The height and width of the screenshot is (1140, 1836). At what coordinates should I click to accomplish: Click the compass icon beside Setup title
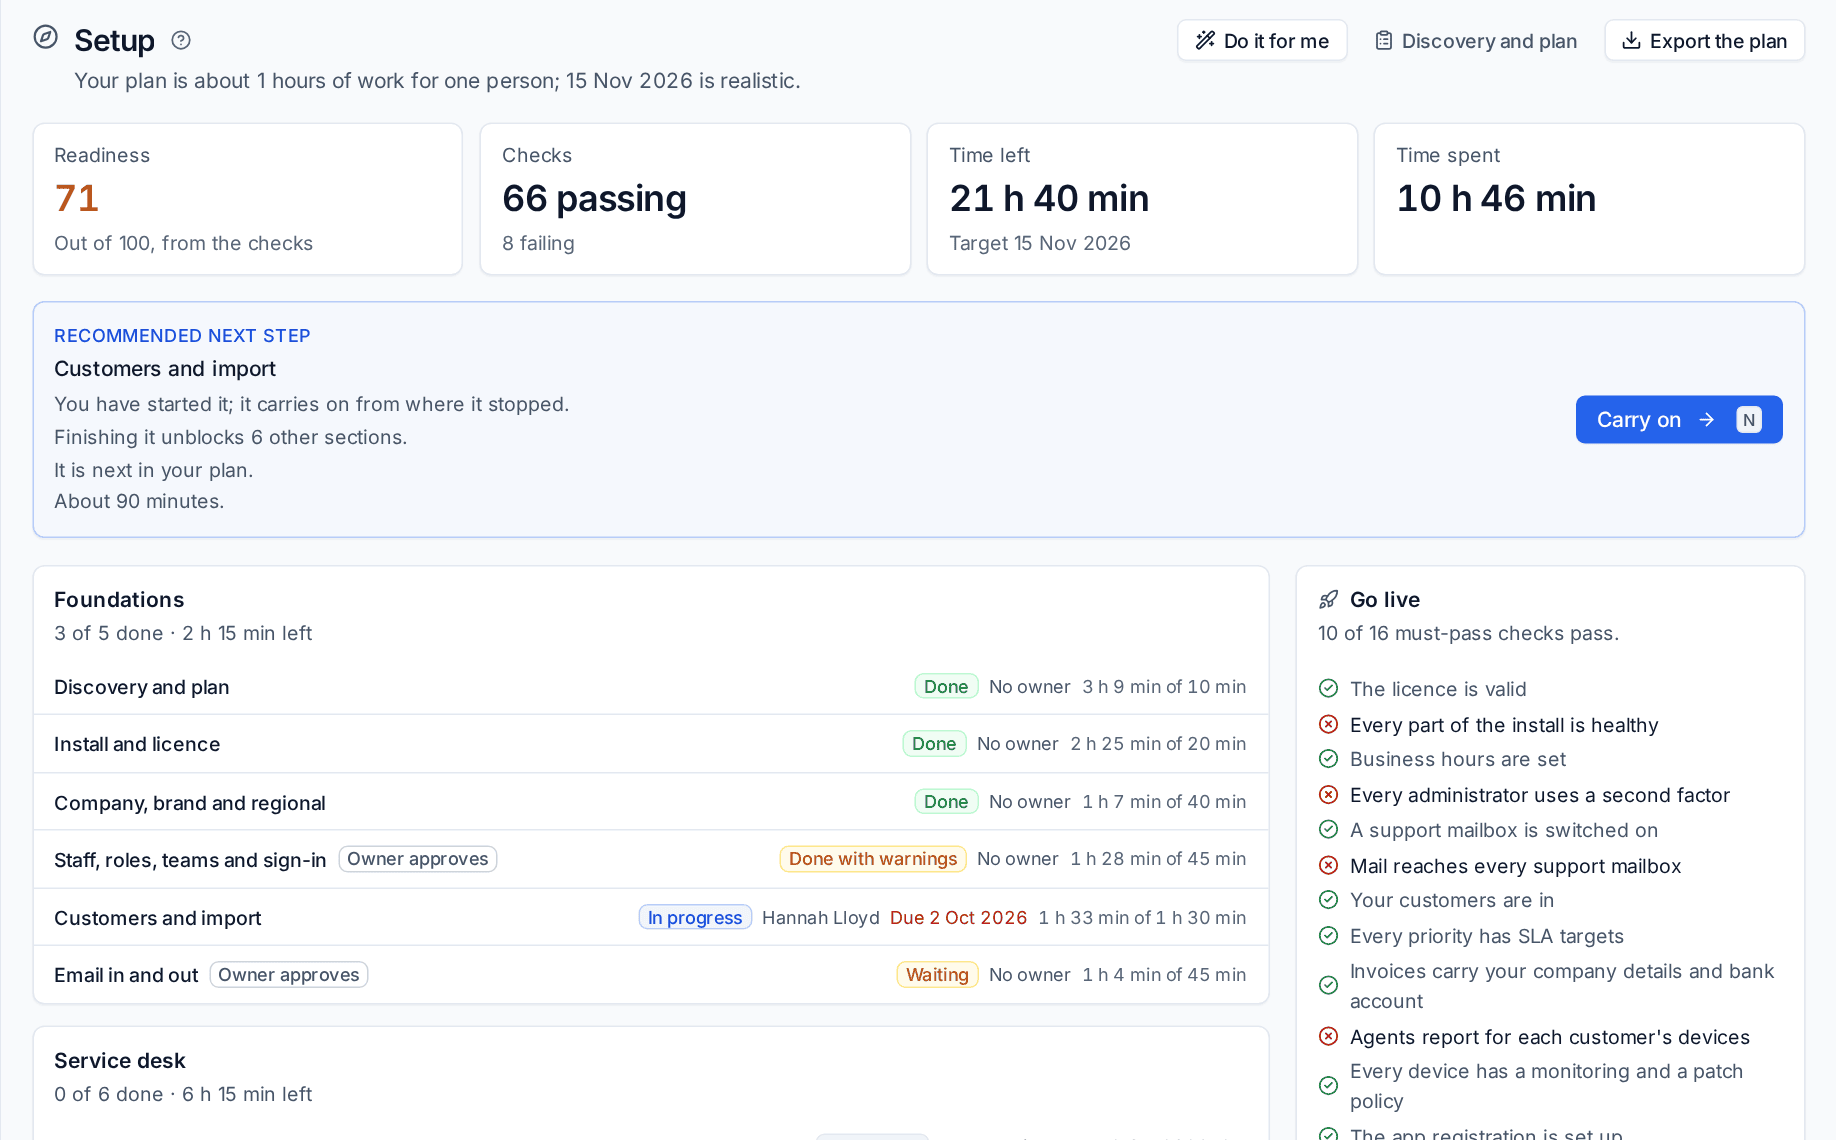(46, 38)
